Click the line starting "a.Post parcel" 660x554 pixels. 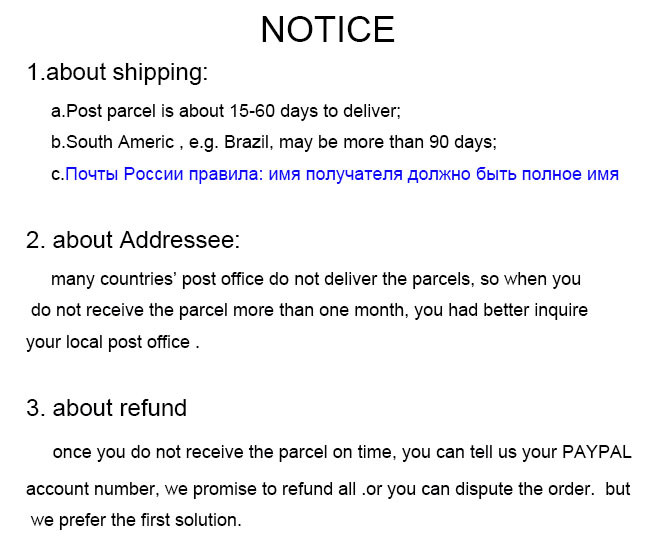(x=225, y=112)
